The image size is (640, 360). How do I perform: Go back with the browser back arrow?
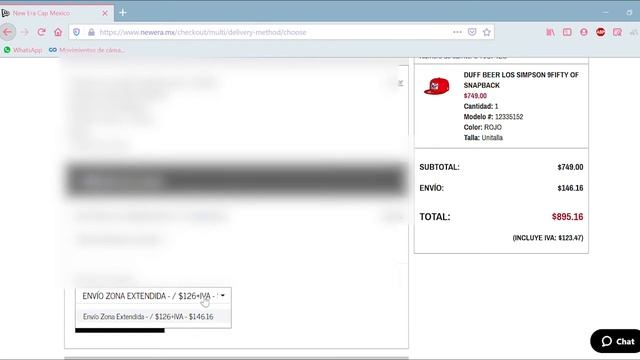[x=8, y=32]
